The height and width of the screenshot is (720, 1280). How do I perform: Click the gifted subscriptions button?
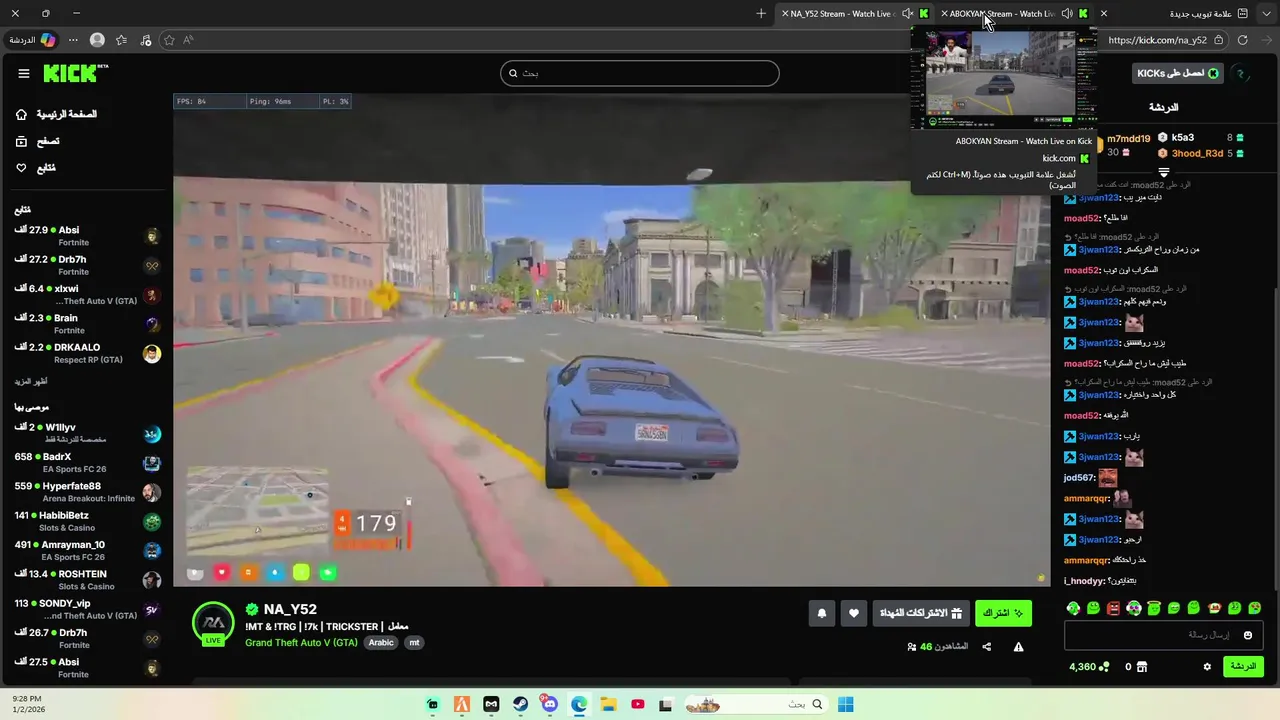tap(920, 613)
